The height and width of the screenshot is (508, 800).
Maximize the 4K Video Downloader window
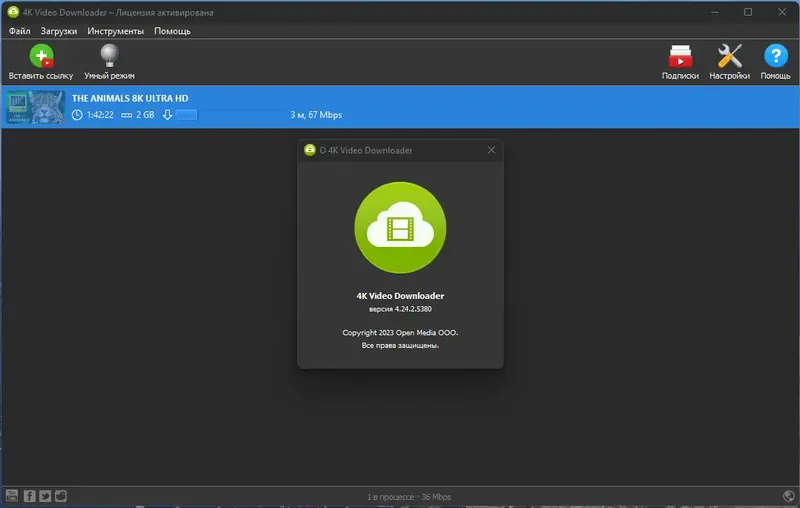click(748, 12)
